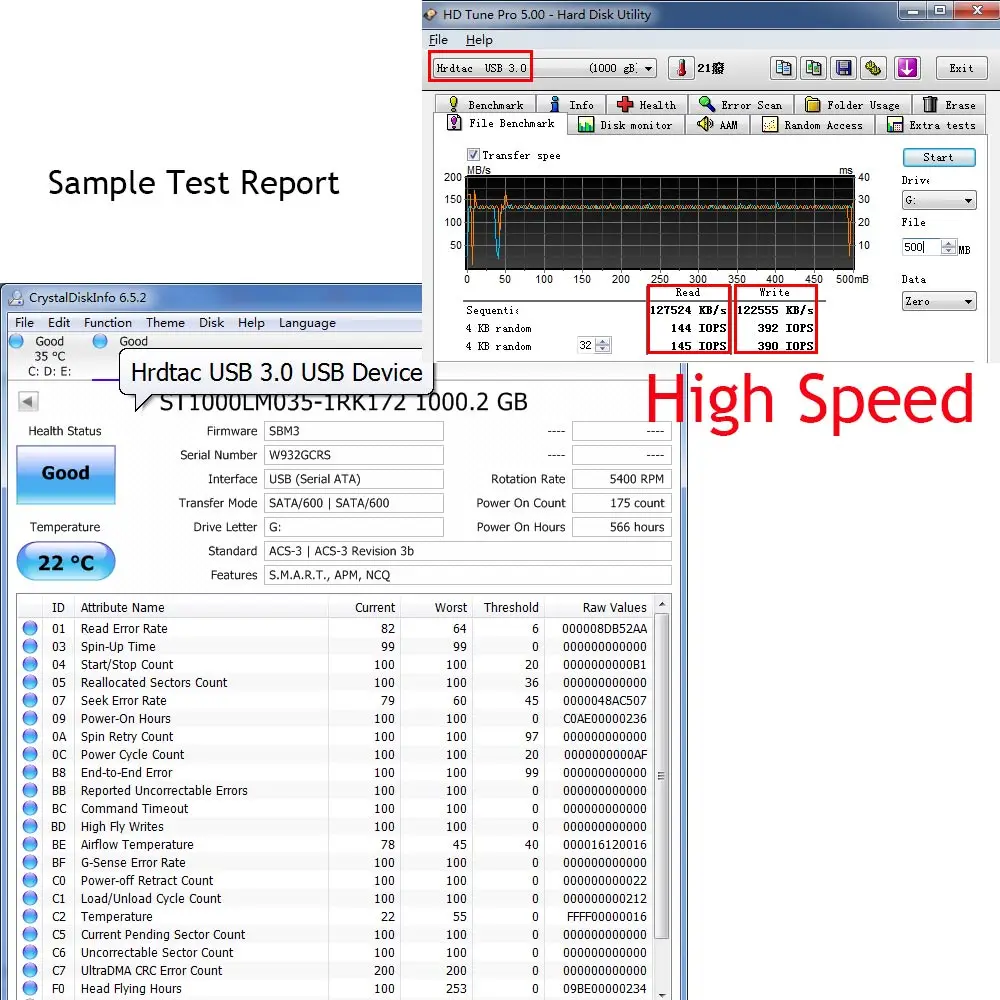Screen dimensions: 1000x1000
Task: Click the purple down arrow icon
Action: click(x=906, y=68)
